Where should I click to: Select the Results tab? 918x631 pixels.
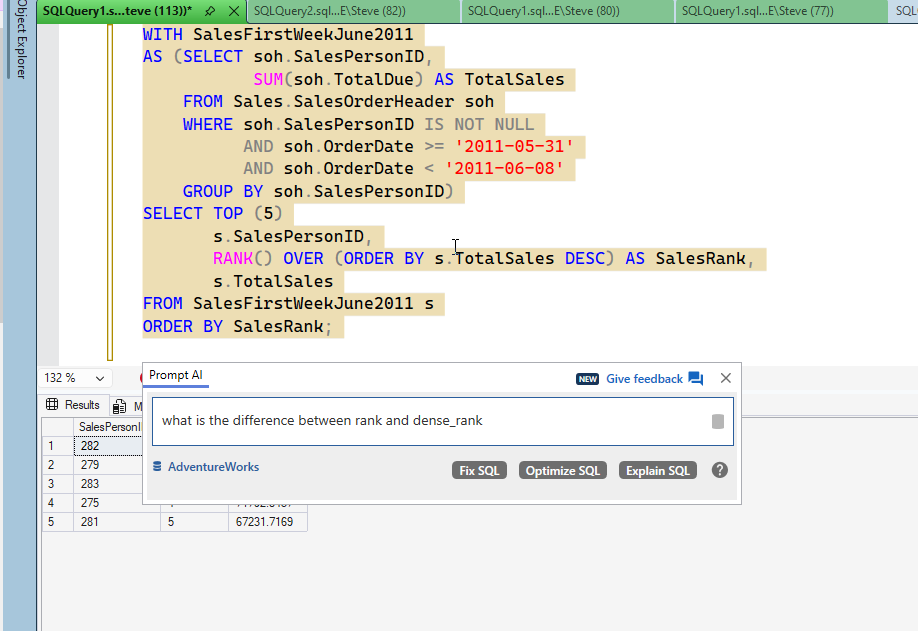tap(74, 405)
